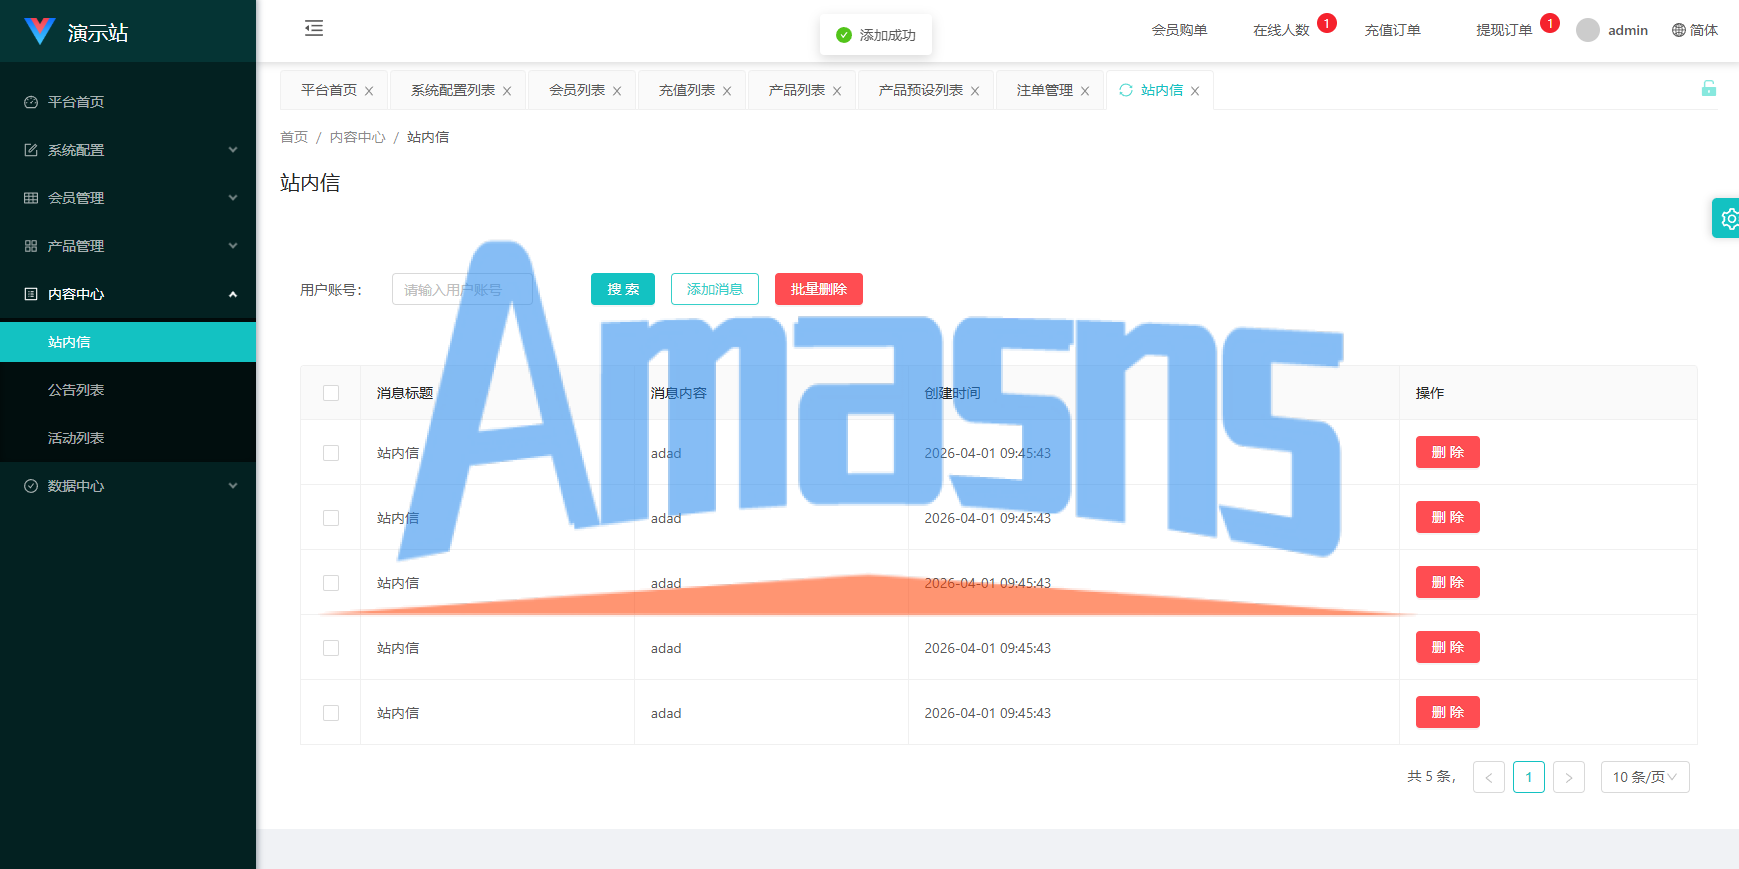This screenshot has height=869, width=1739.
Task: Check the second message row checkbox
Action: [x=331, y=518]
